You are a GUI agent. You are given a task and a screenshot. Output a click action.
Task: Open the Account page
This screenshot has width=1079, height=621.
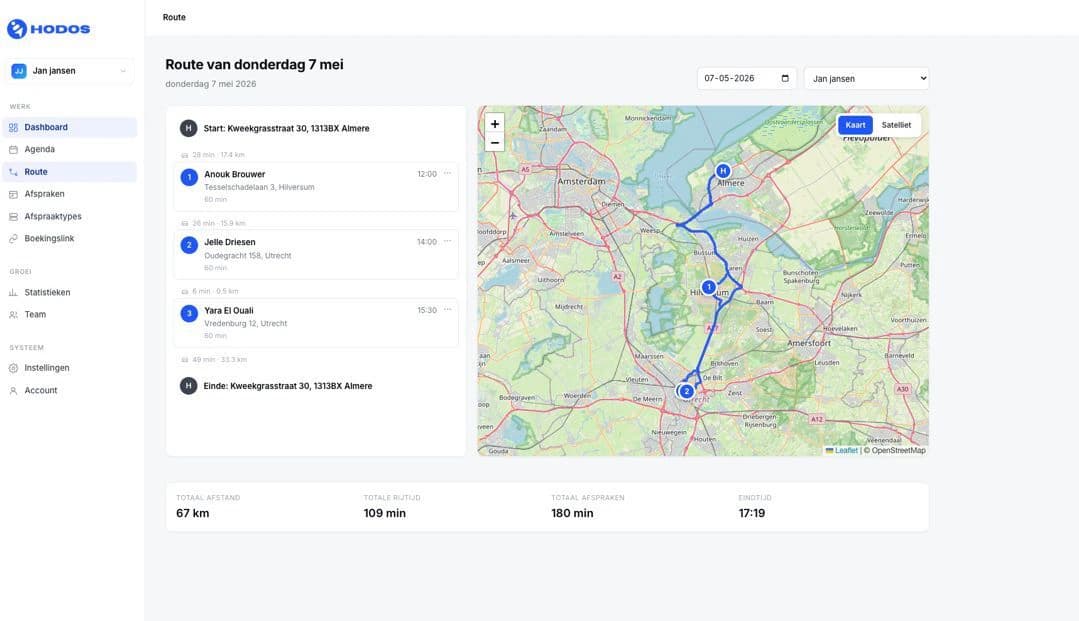coord(70,390)
